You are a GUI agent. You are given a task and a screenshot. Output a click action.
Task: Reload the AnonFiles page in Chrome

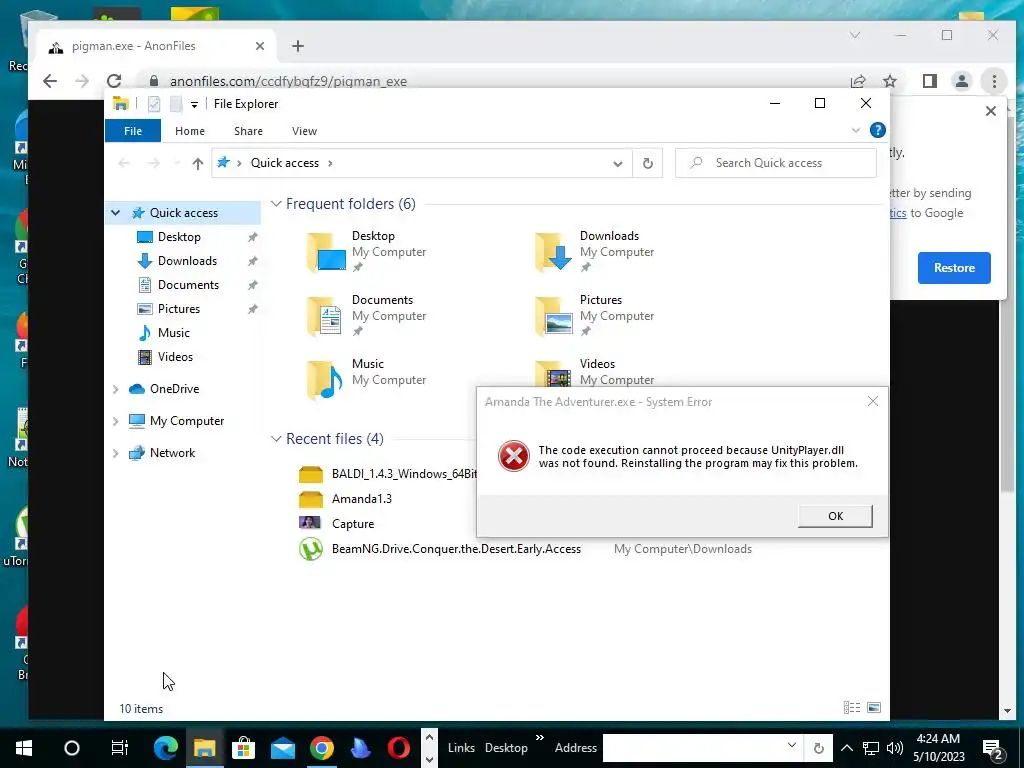[114, 81]
